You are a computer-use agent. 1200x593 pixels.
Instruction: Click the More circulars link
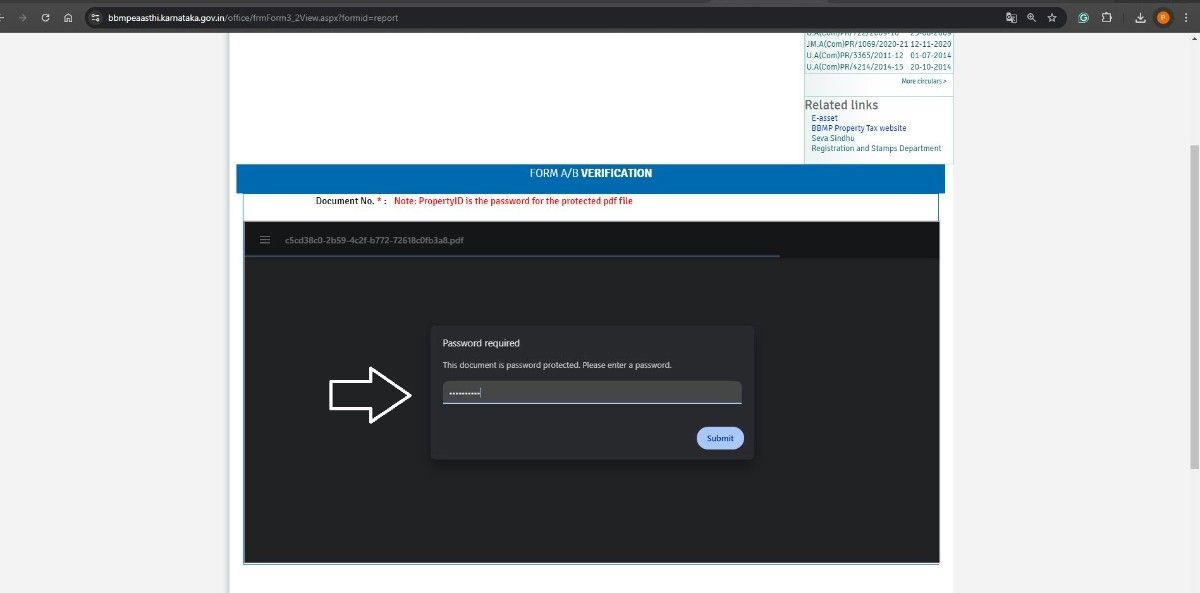(923, 81)
